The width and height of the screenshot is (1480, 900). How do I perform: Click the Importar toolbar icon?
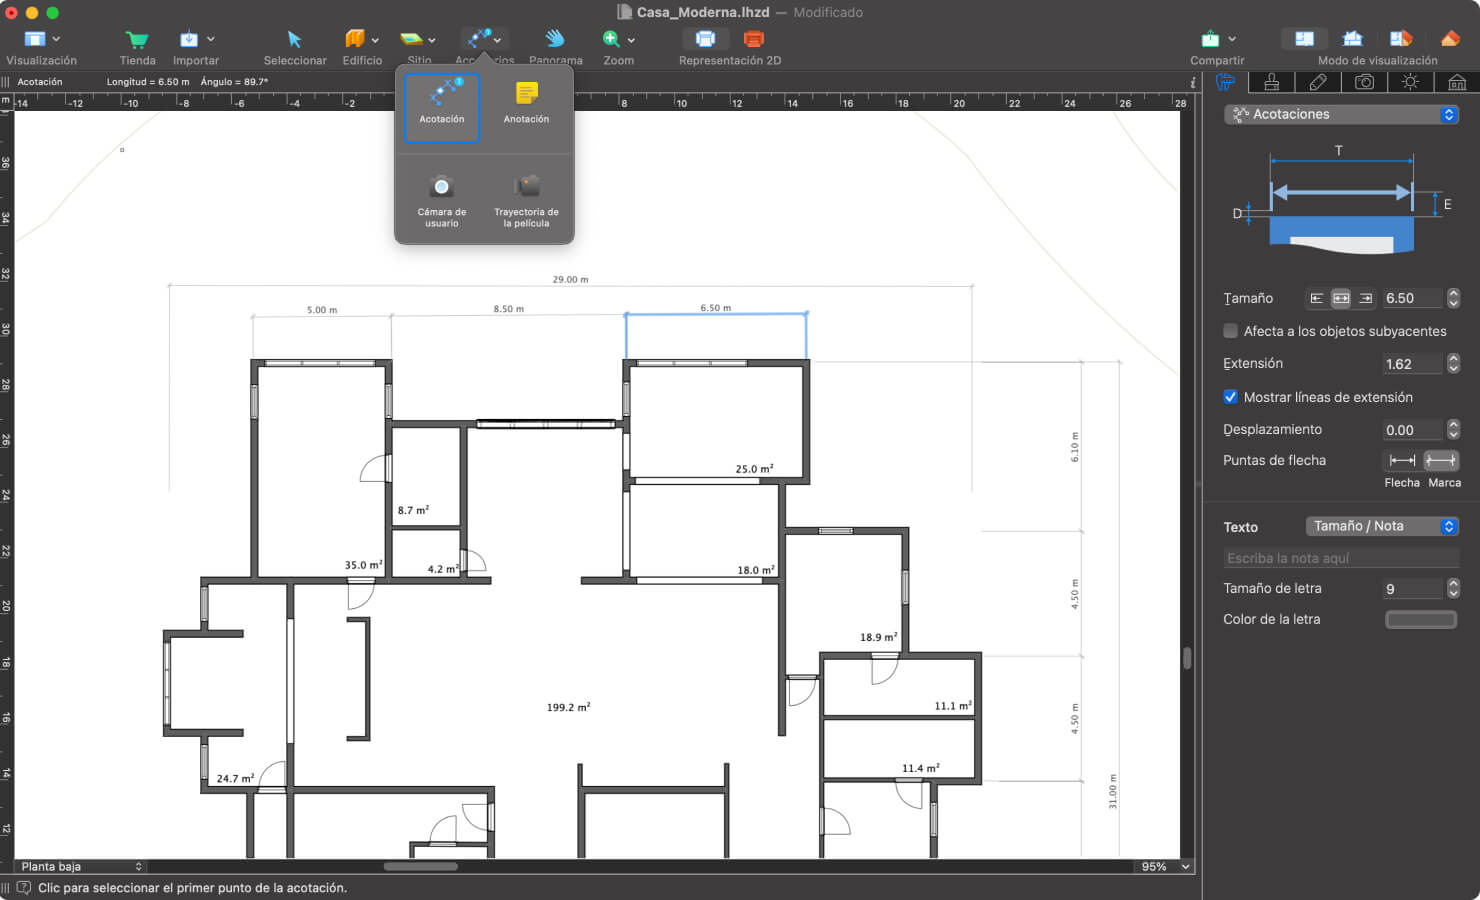click(x=189, y=39)
